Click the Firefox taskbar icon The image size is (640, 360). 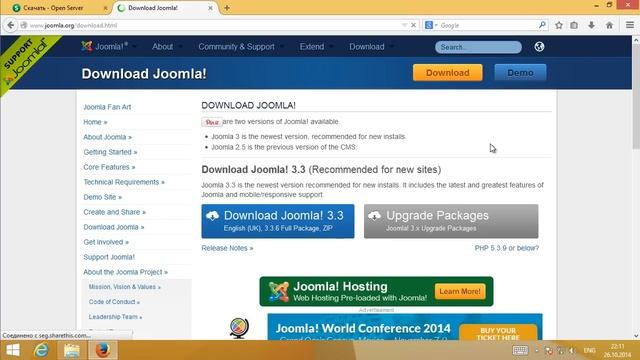(x=102, y=350)
